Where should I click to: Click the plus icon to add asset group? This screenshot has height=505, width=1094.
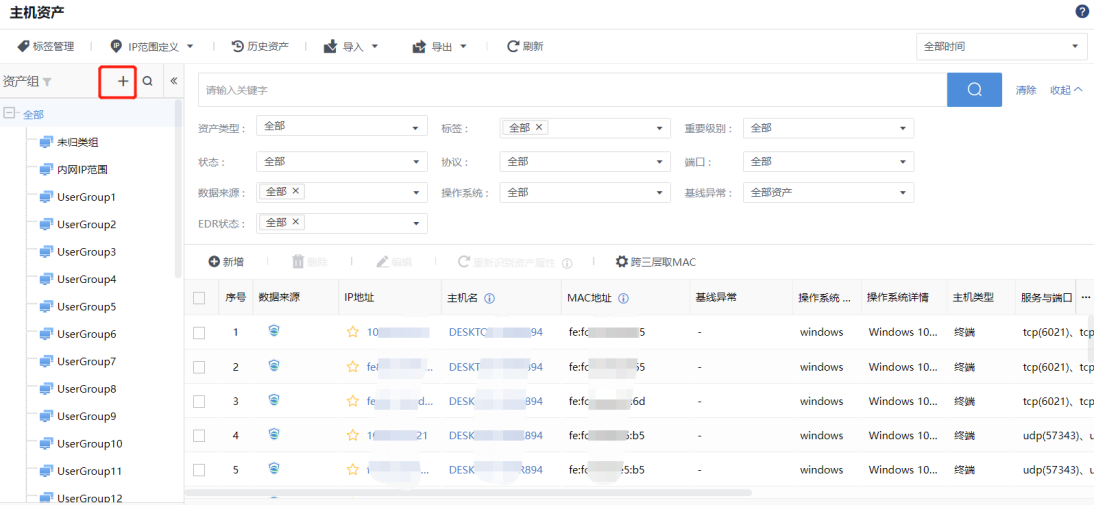123,82
